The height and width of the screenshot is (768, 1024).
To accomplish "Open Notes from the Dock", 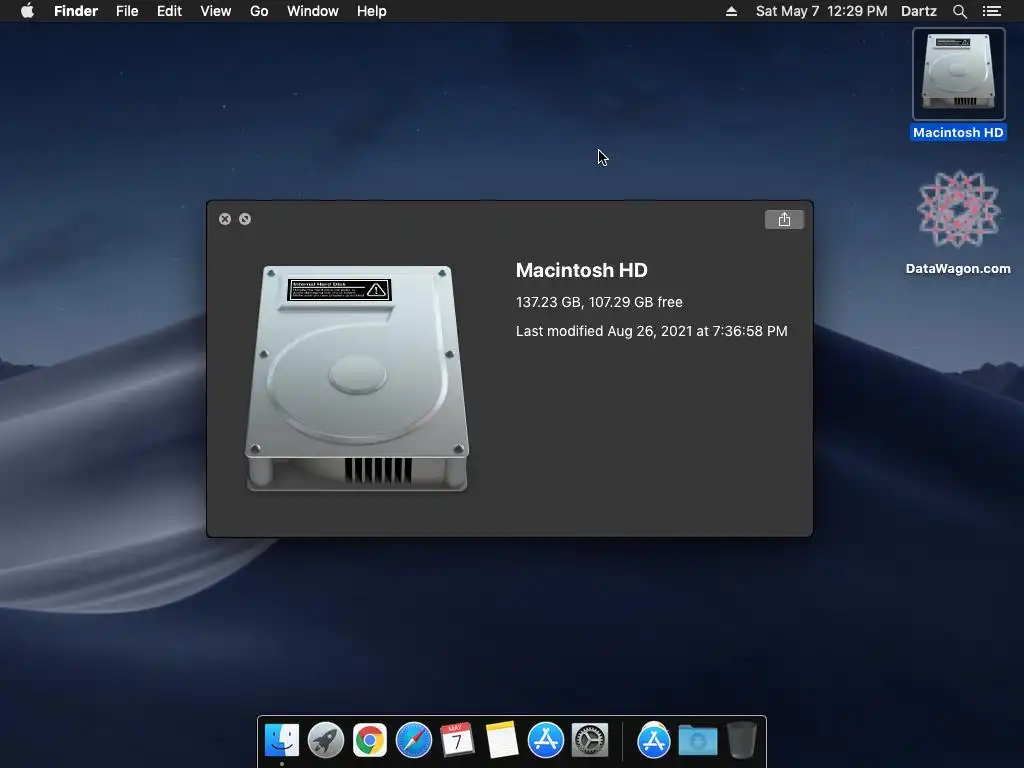I will click(x=502, y=741).
